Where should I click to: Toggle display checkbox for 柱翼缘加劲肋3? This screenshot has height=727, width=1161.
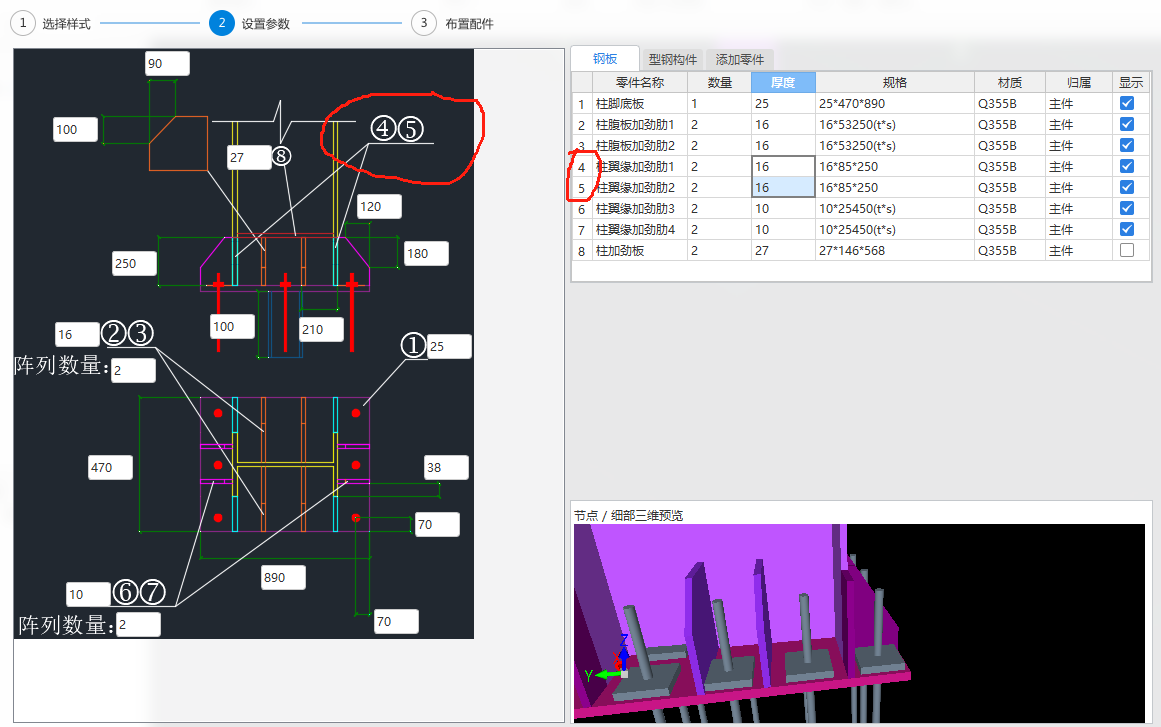coord(1127,208)
